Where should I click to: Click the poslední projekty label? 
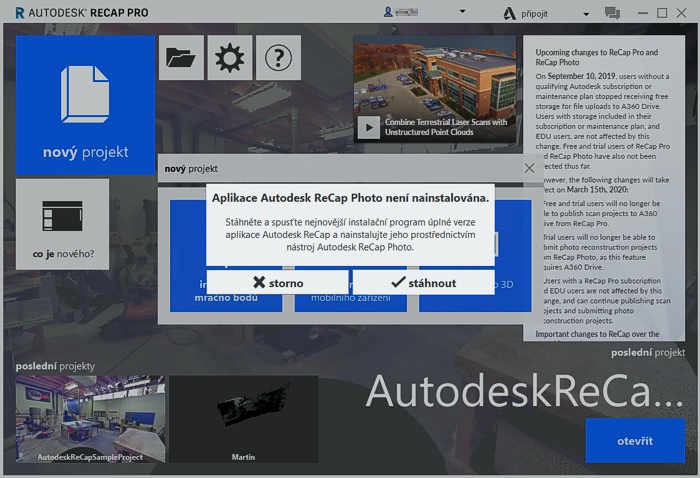click(x=55, y=366)
